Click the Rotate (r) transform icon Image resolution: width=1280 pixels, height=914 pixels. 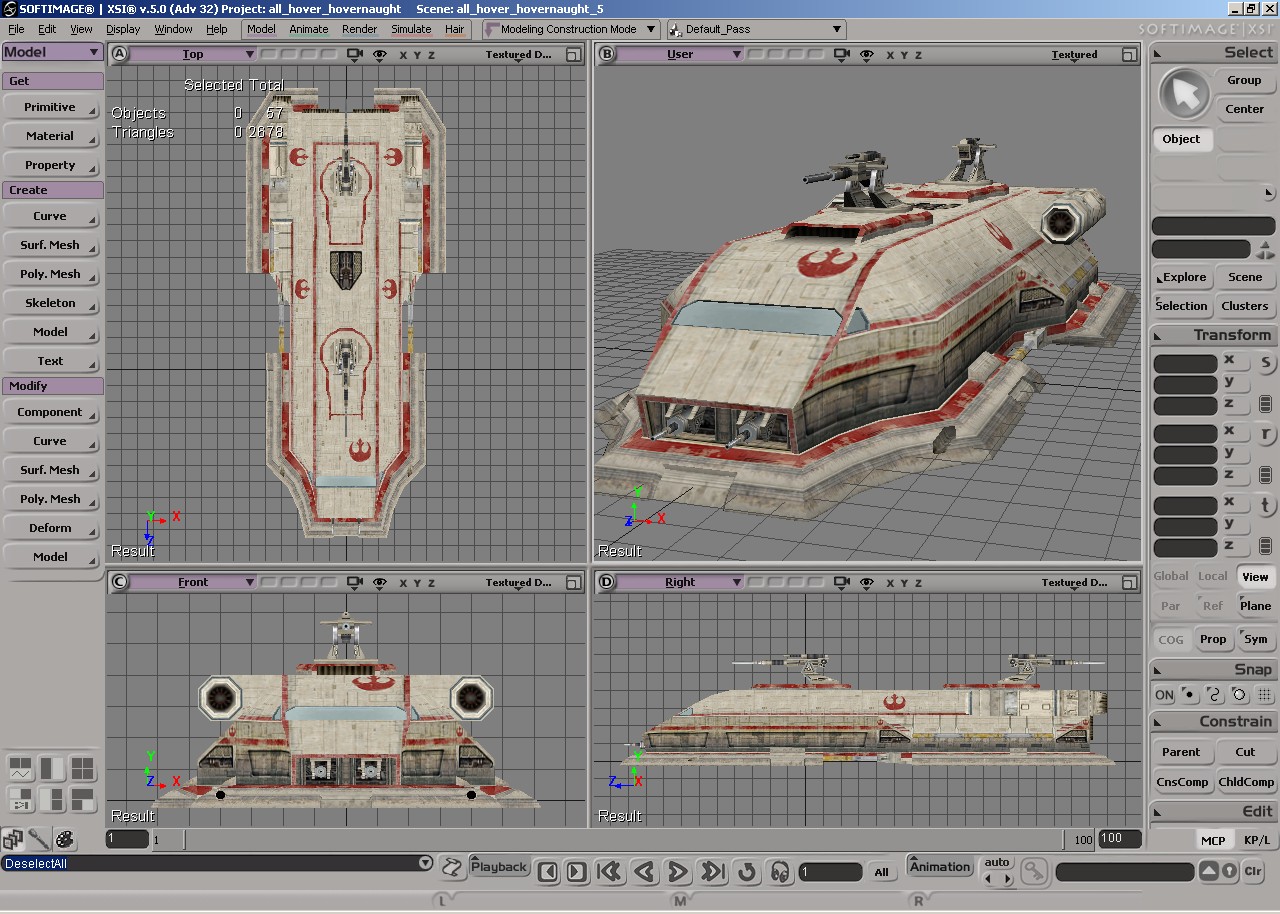click(1265, 434)
